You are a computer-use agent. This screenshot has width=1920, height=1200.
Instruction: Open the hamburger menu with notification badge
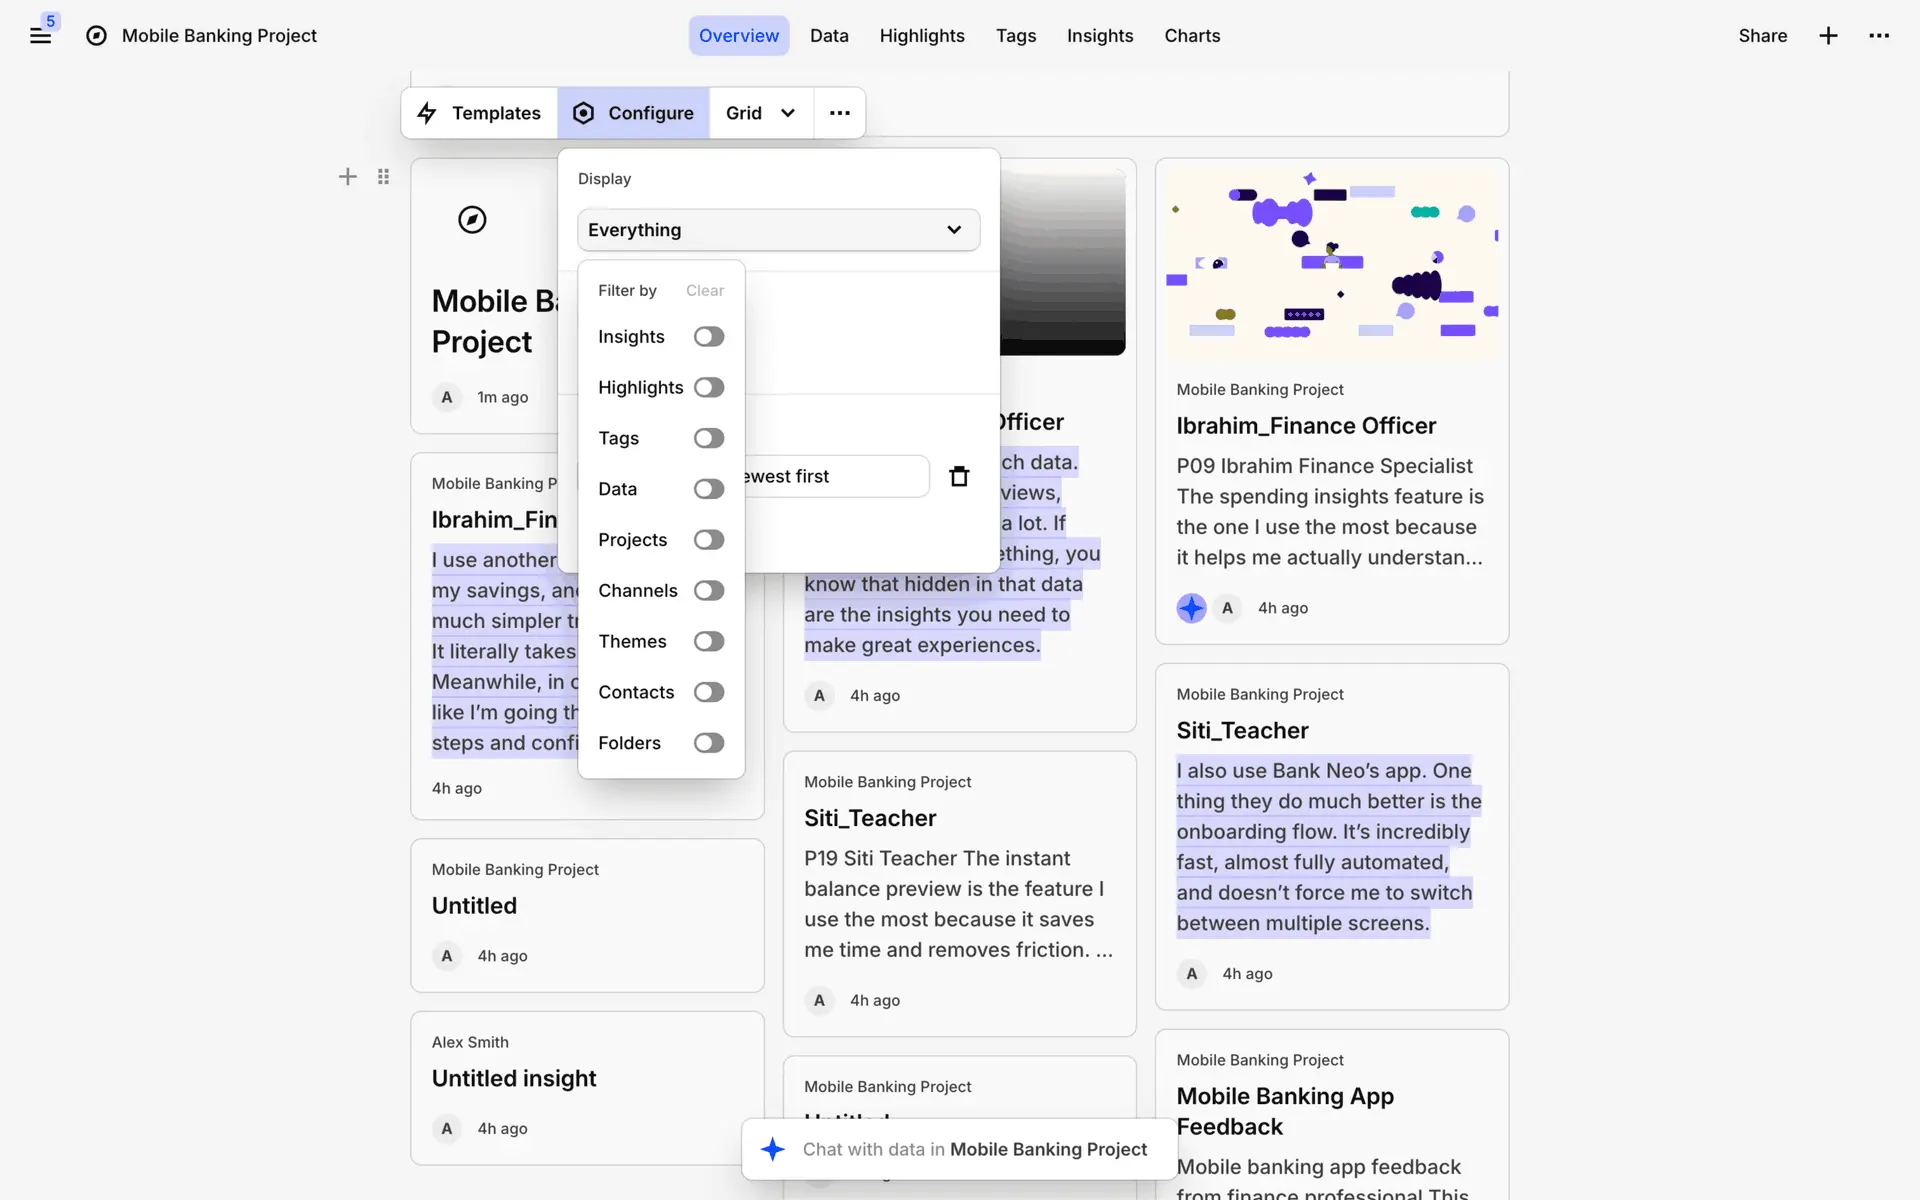click(x=40, y=36)
